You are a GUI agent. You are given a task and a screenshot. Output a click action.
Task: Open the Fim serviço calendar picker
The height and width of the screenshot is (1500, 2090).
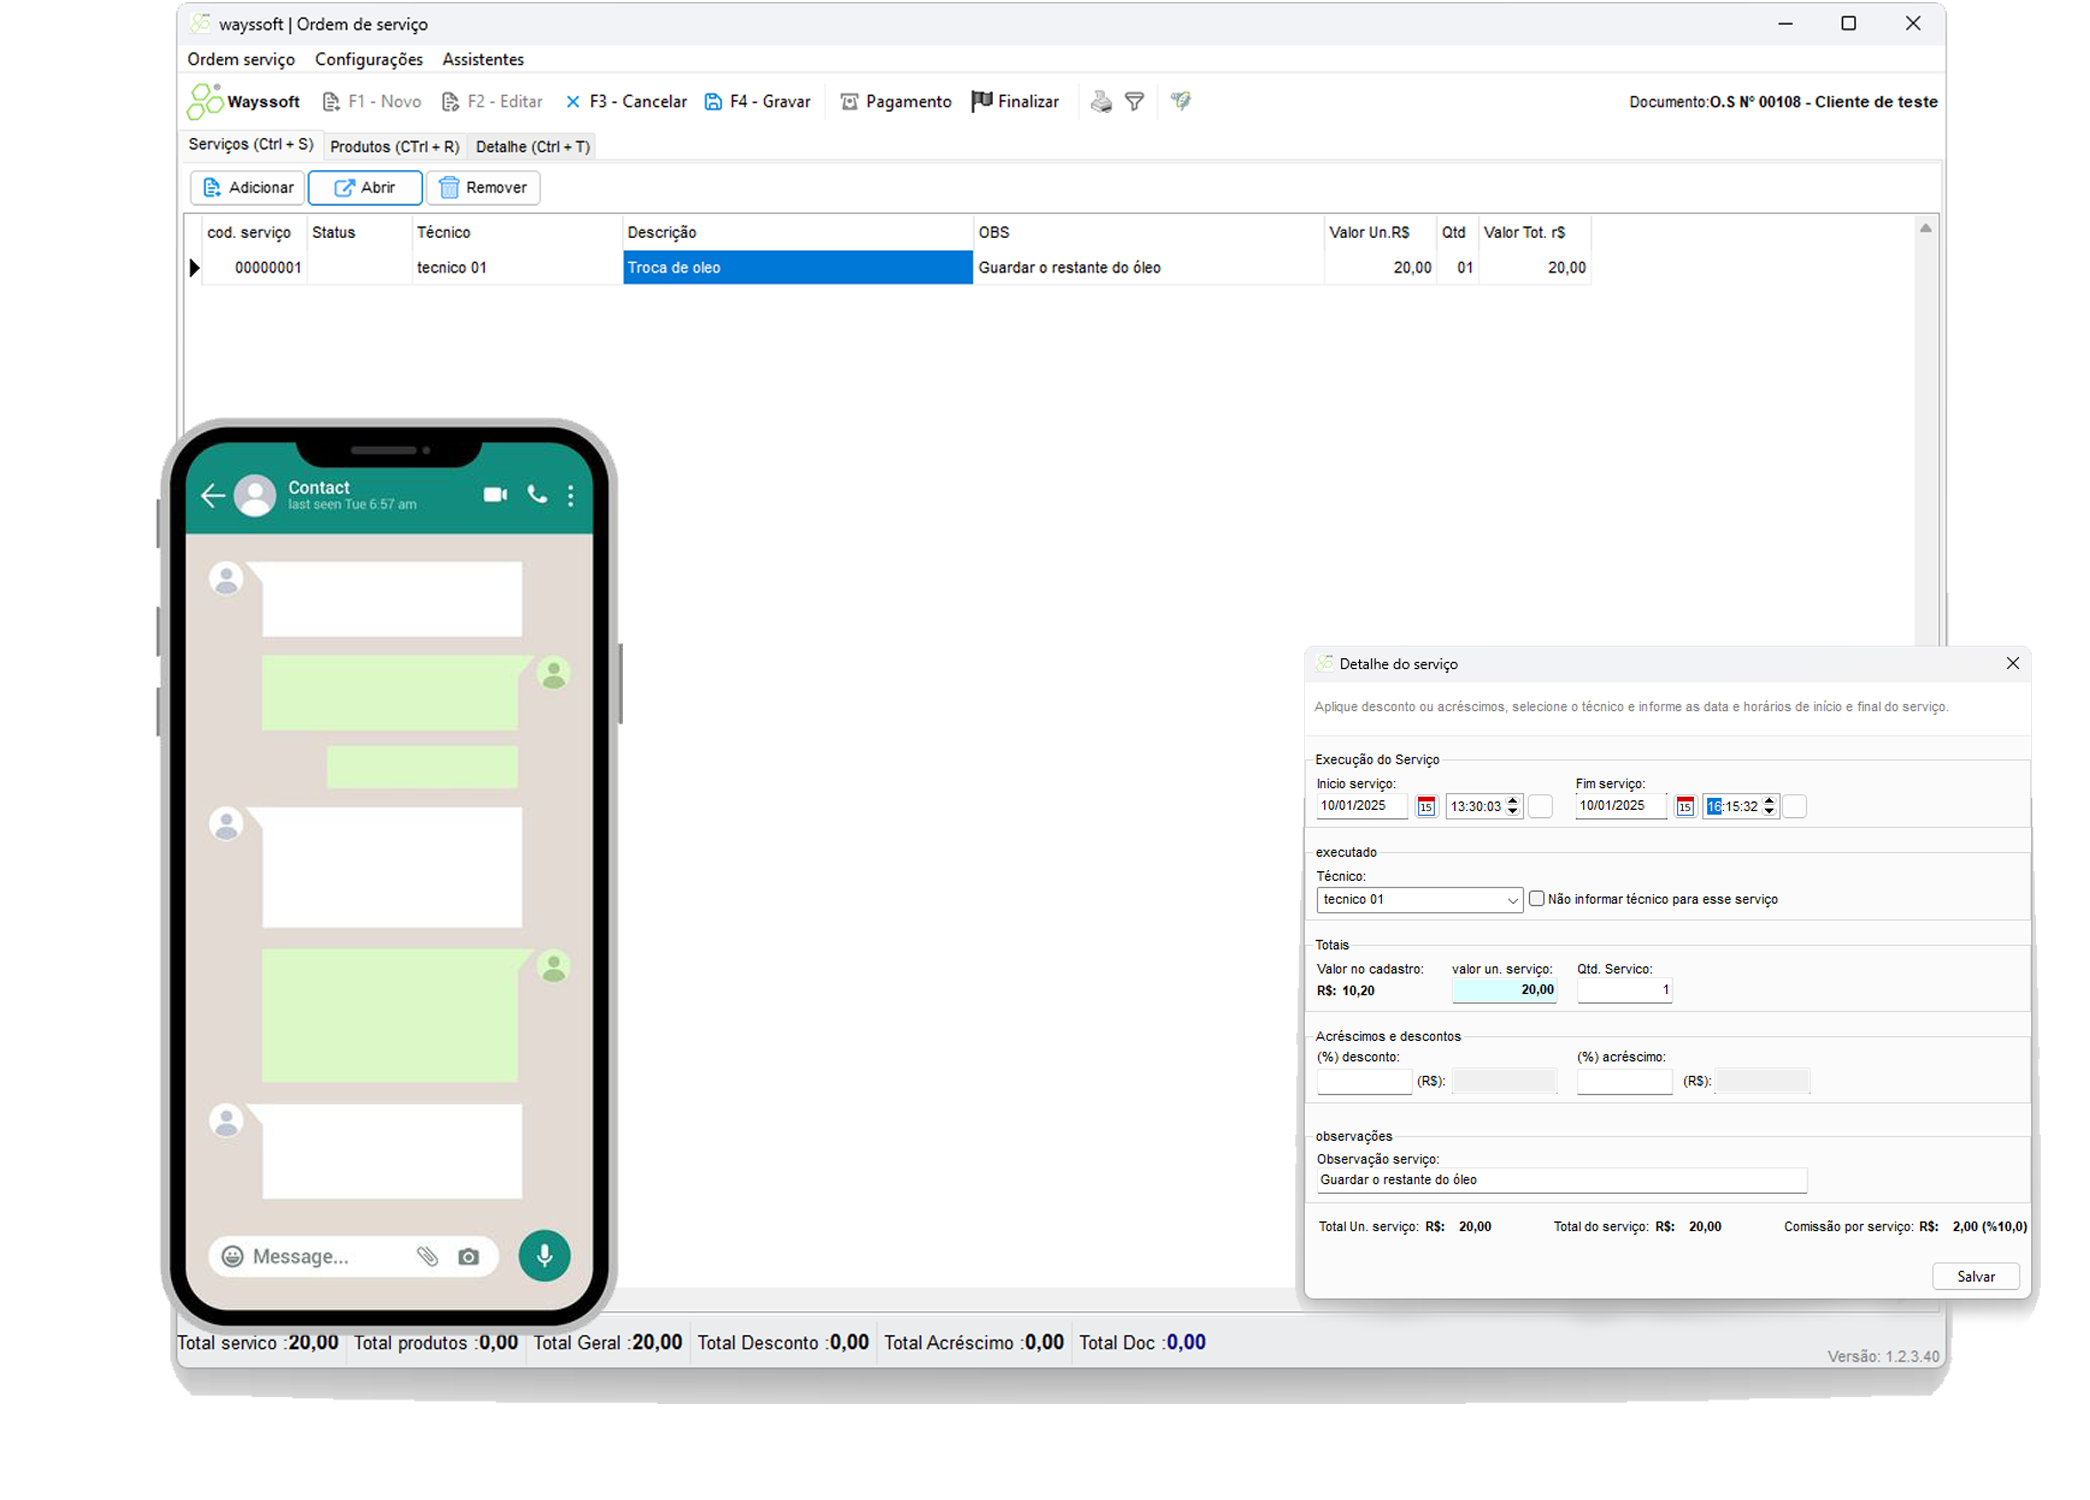tap(1685, 807)
